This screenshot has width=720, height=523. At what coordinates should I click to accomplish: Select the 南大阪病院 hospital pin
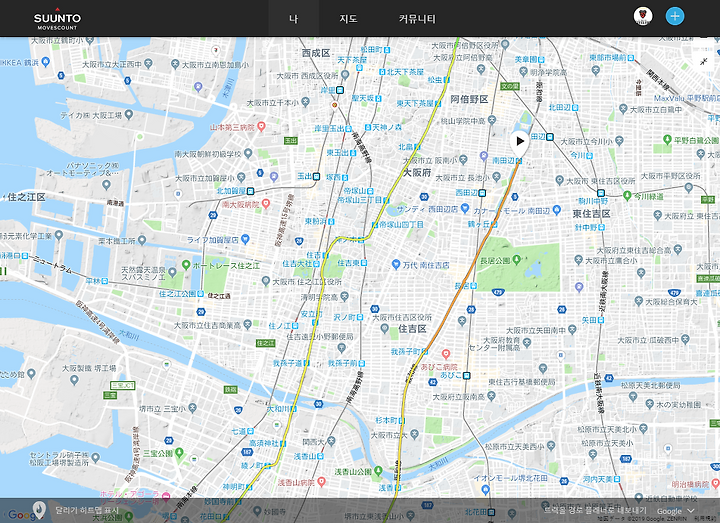(265, 203)
